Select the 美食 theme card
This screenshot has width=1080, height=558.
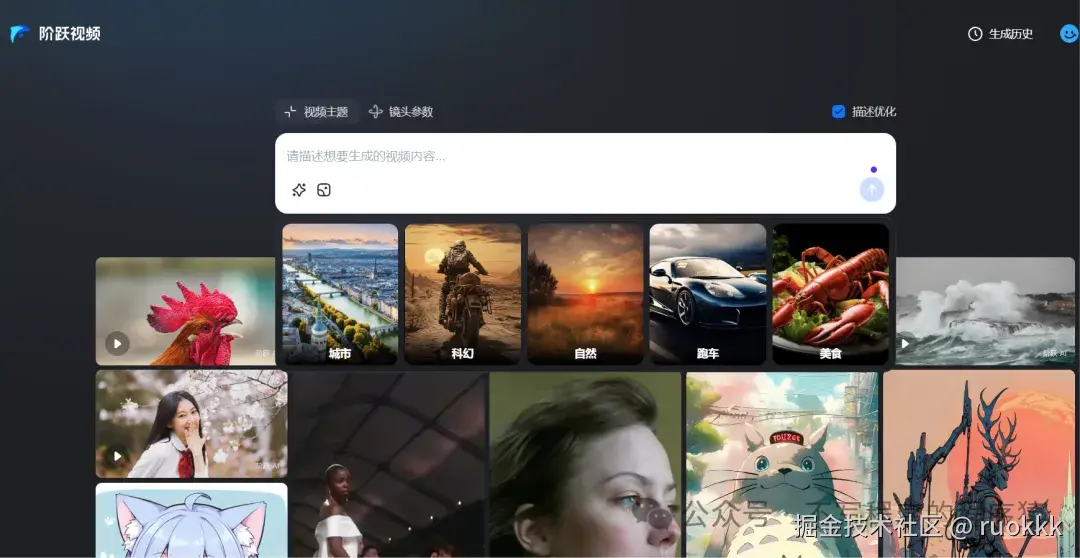tap(831, 294)
